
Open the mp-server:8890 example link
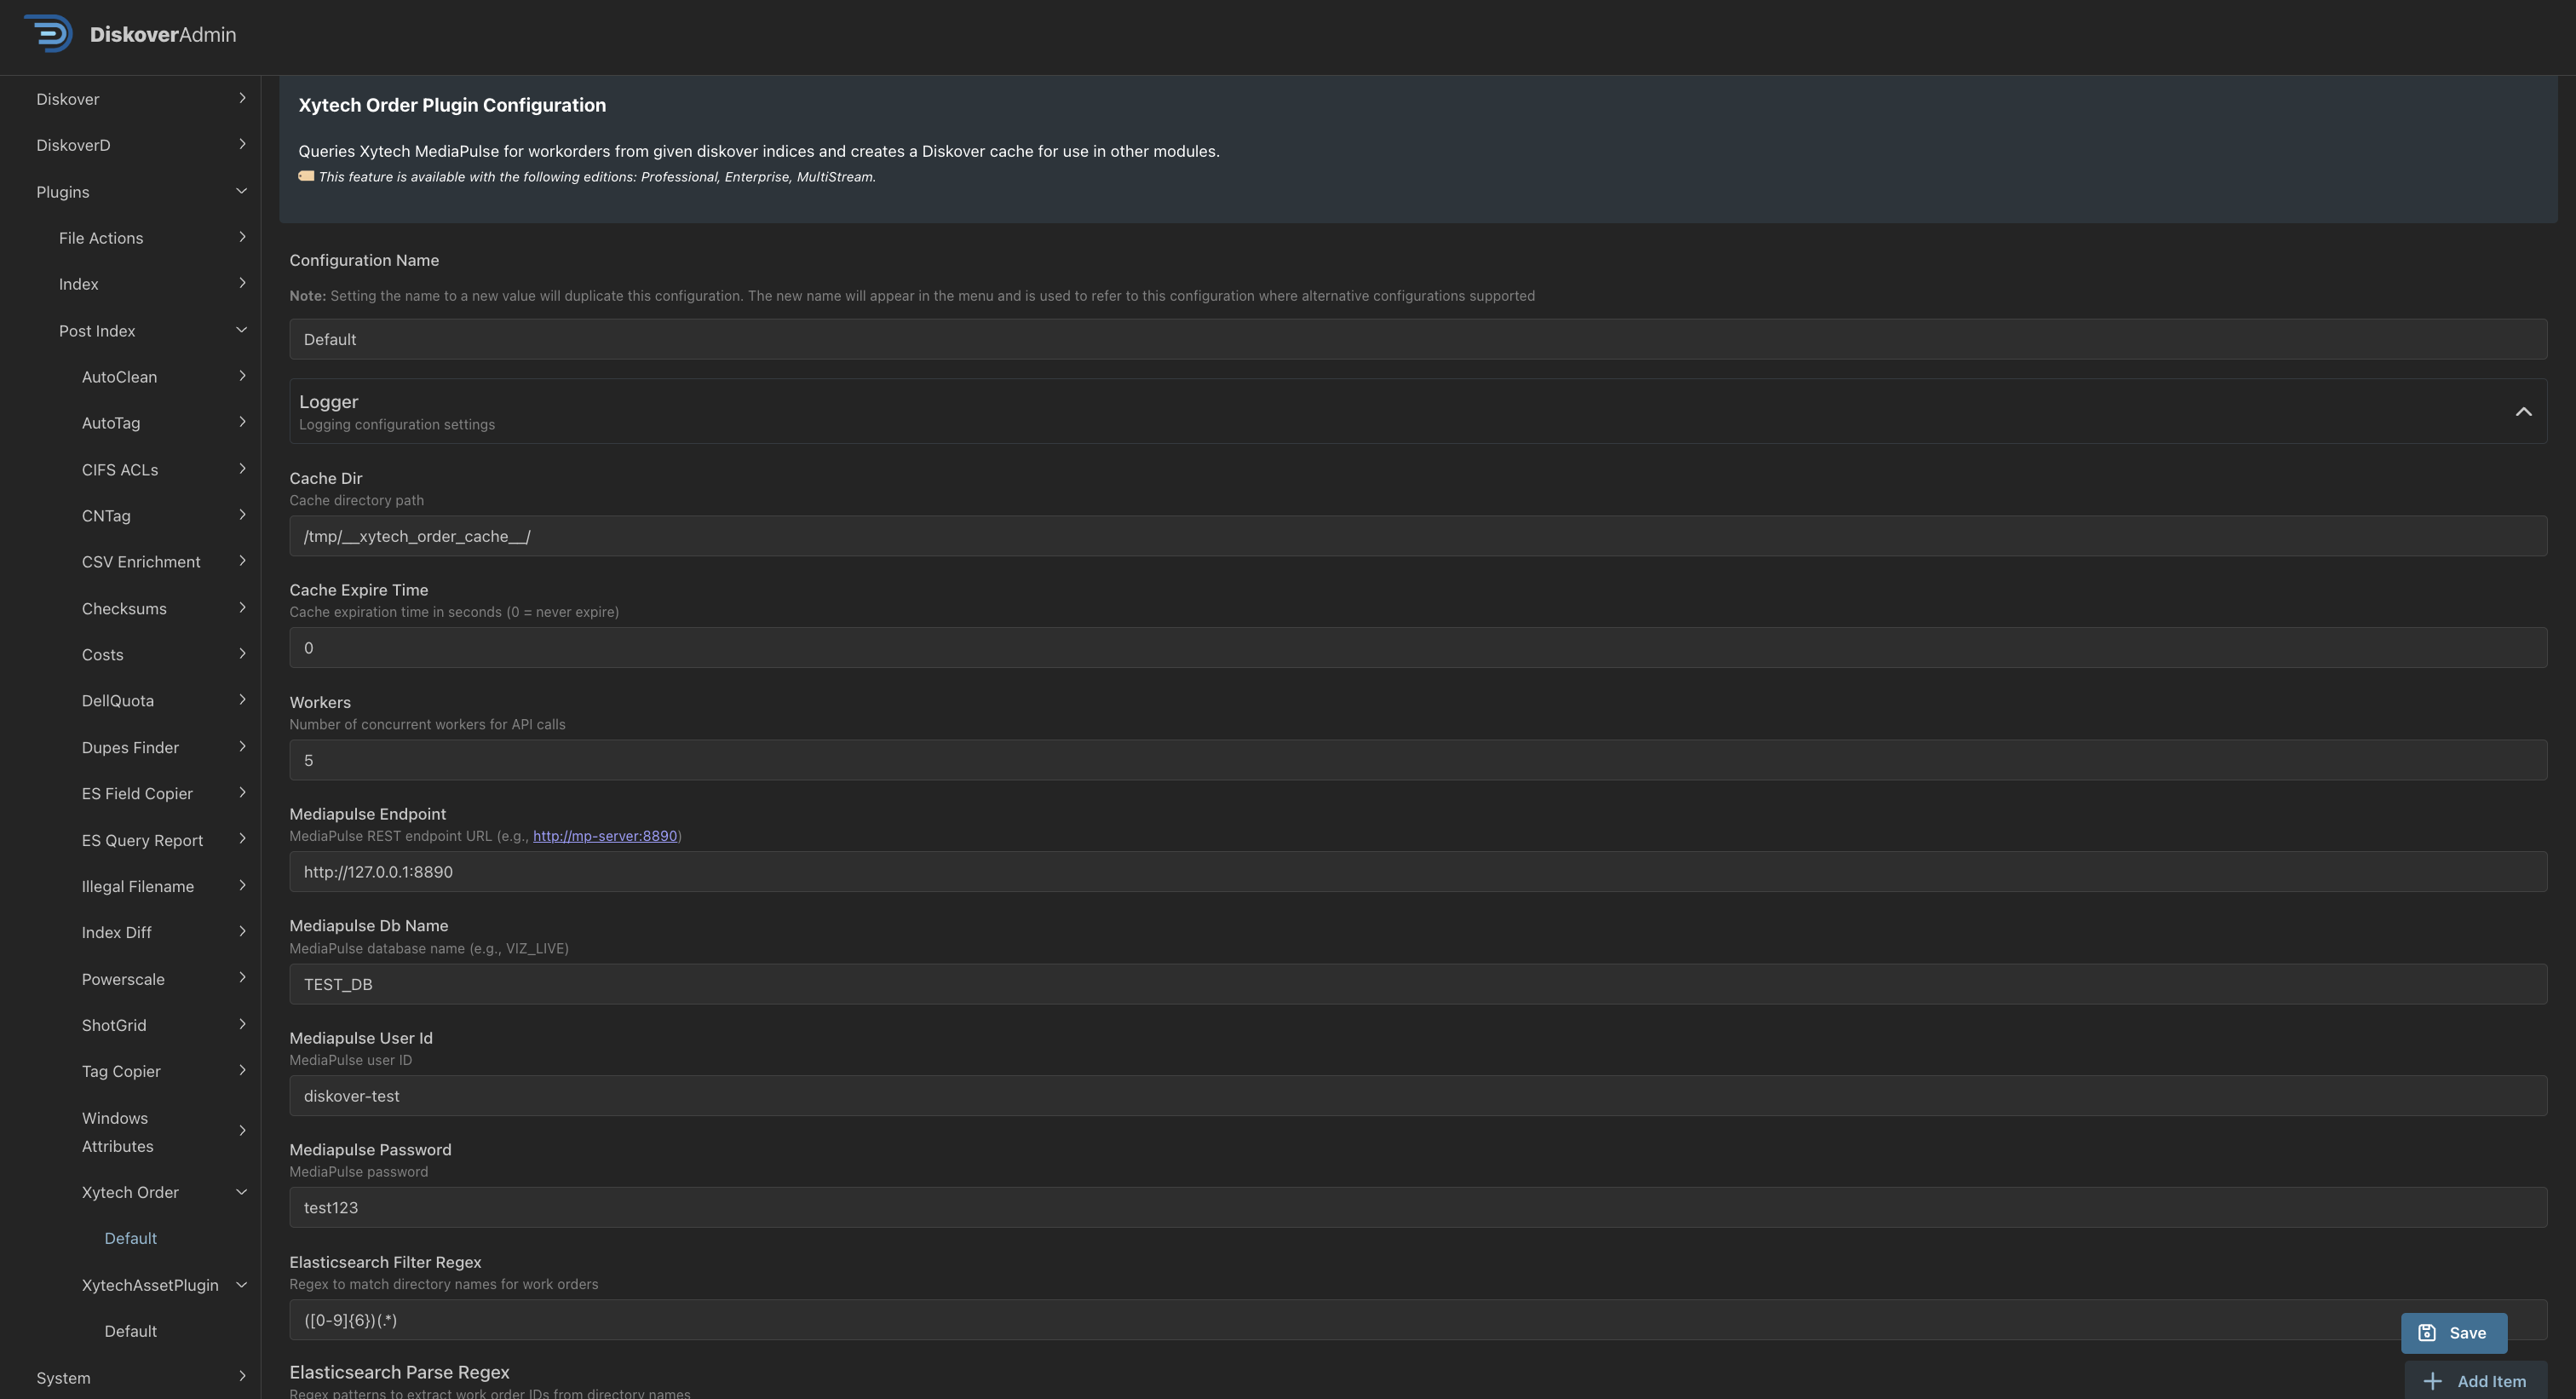[605, 836]
